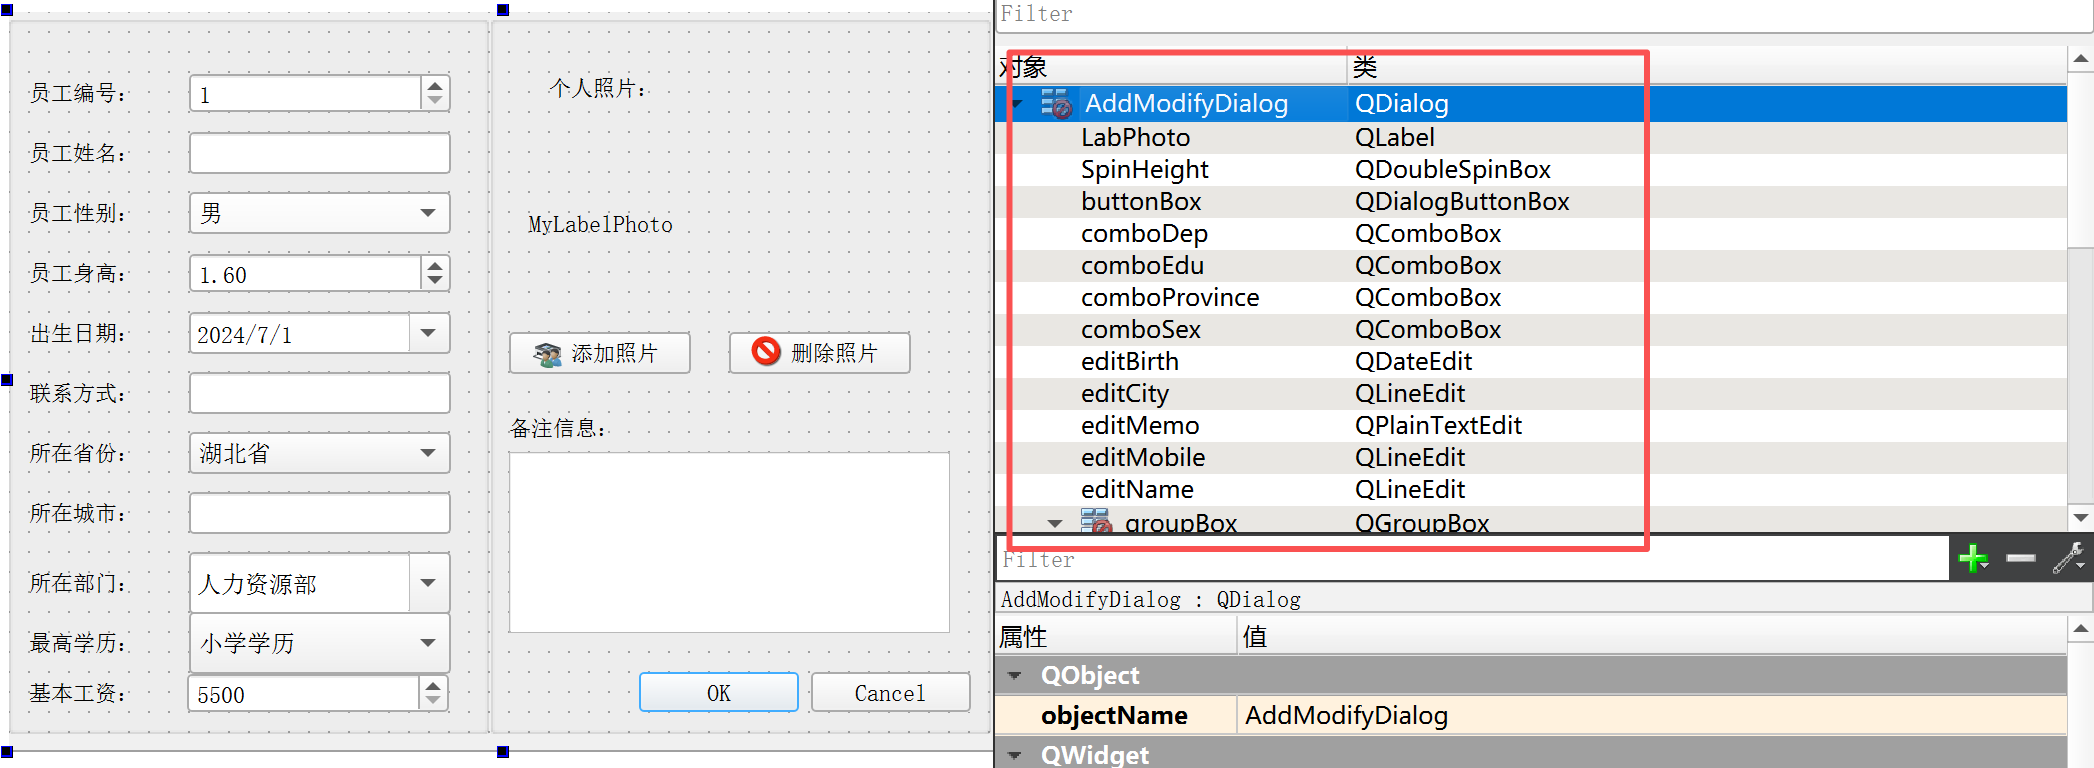Screen dimensions: 2094x768
Task: Select the editMobile row in object tree
Action: pyautogui.click(x=1530, y=457)
